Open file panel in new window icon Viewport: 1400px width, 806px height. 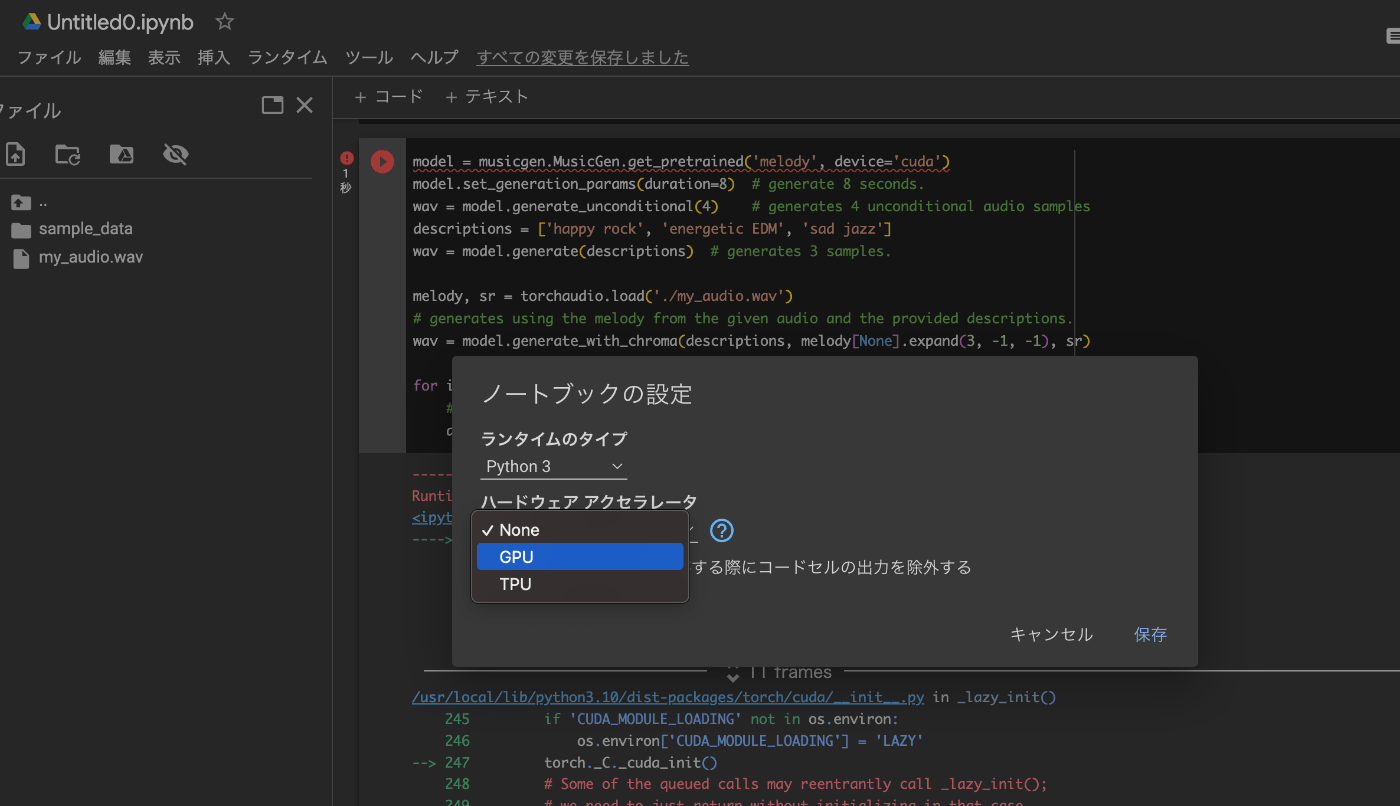click(272, 105)
